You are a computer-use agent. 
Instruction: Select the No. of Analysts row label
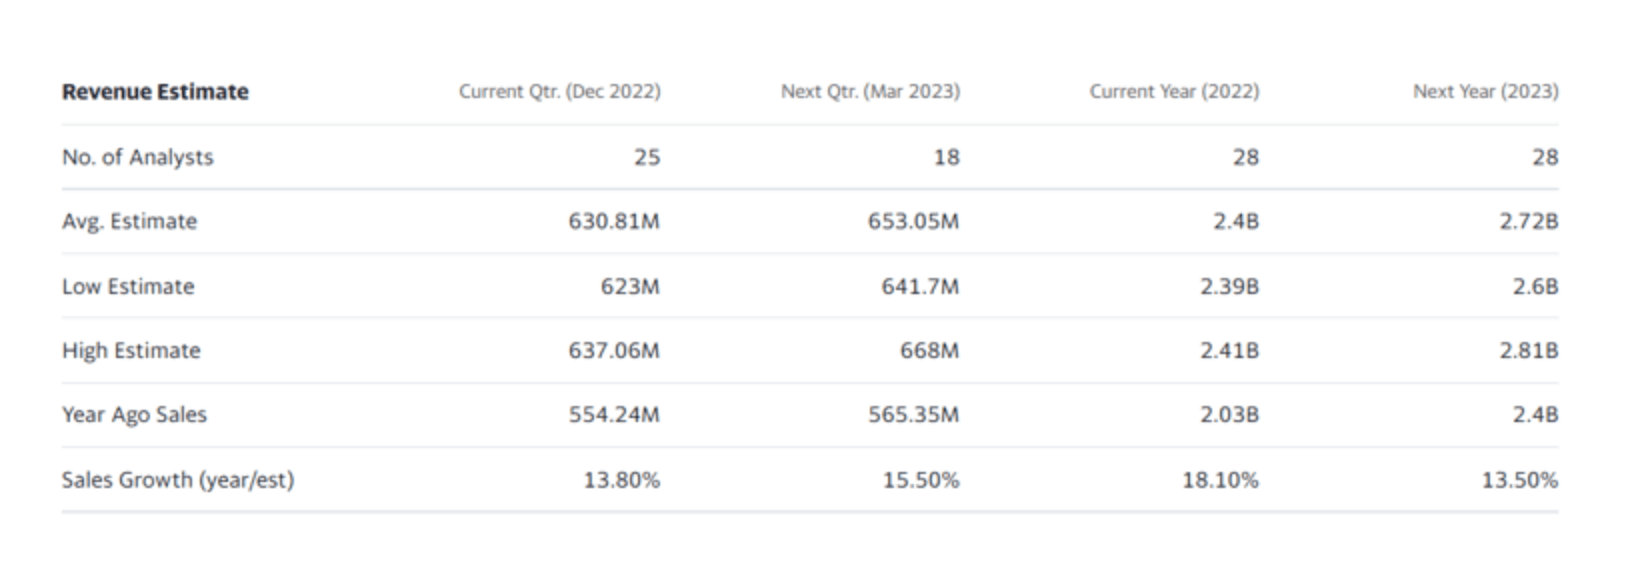(x=138, y=157)
